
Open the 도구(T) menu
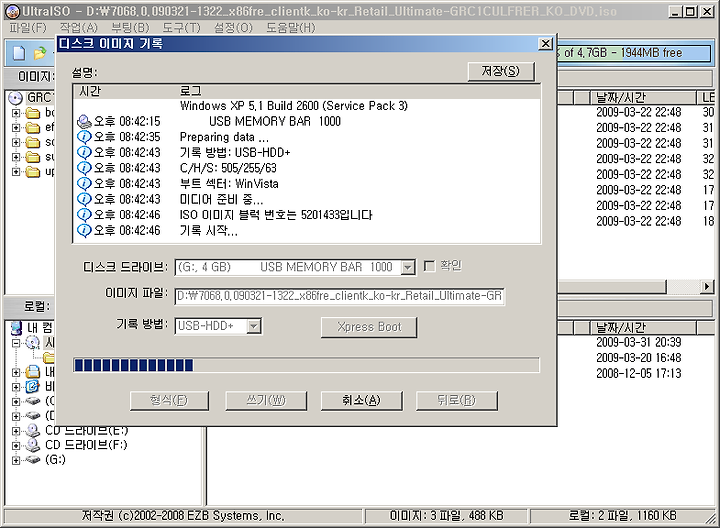coord(182,28)
